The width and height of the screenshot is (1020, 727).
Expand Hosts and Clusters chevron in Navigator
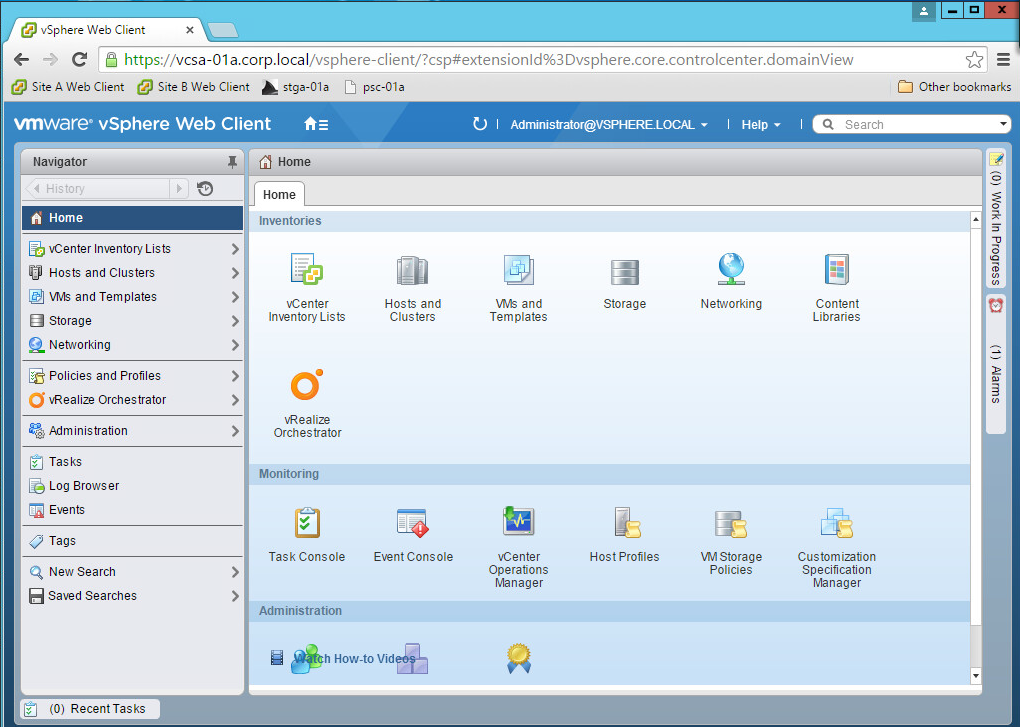pos(235,273)
